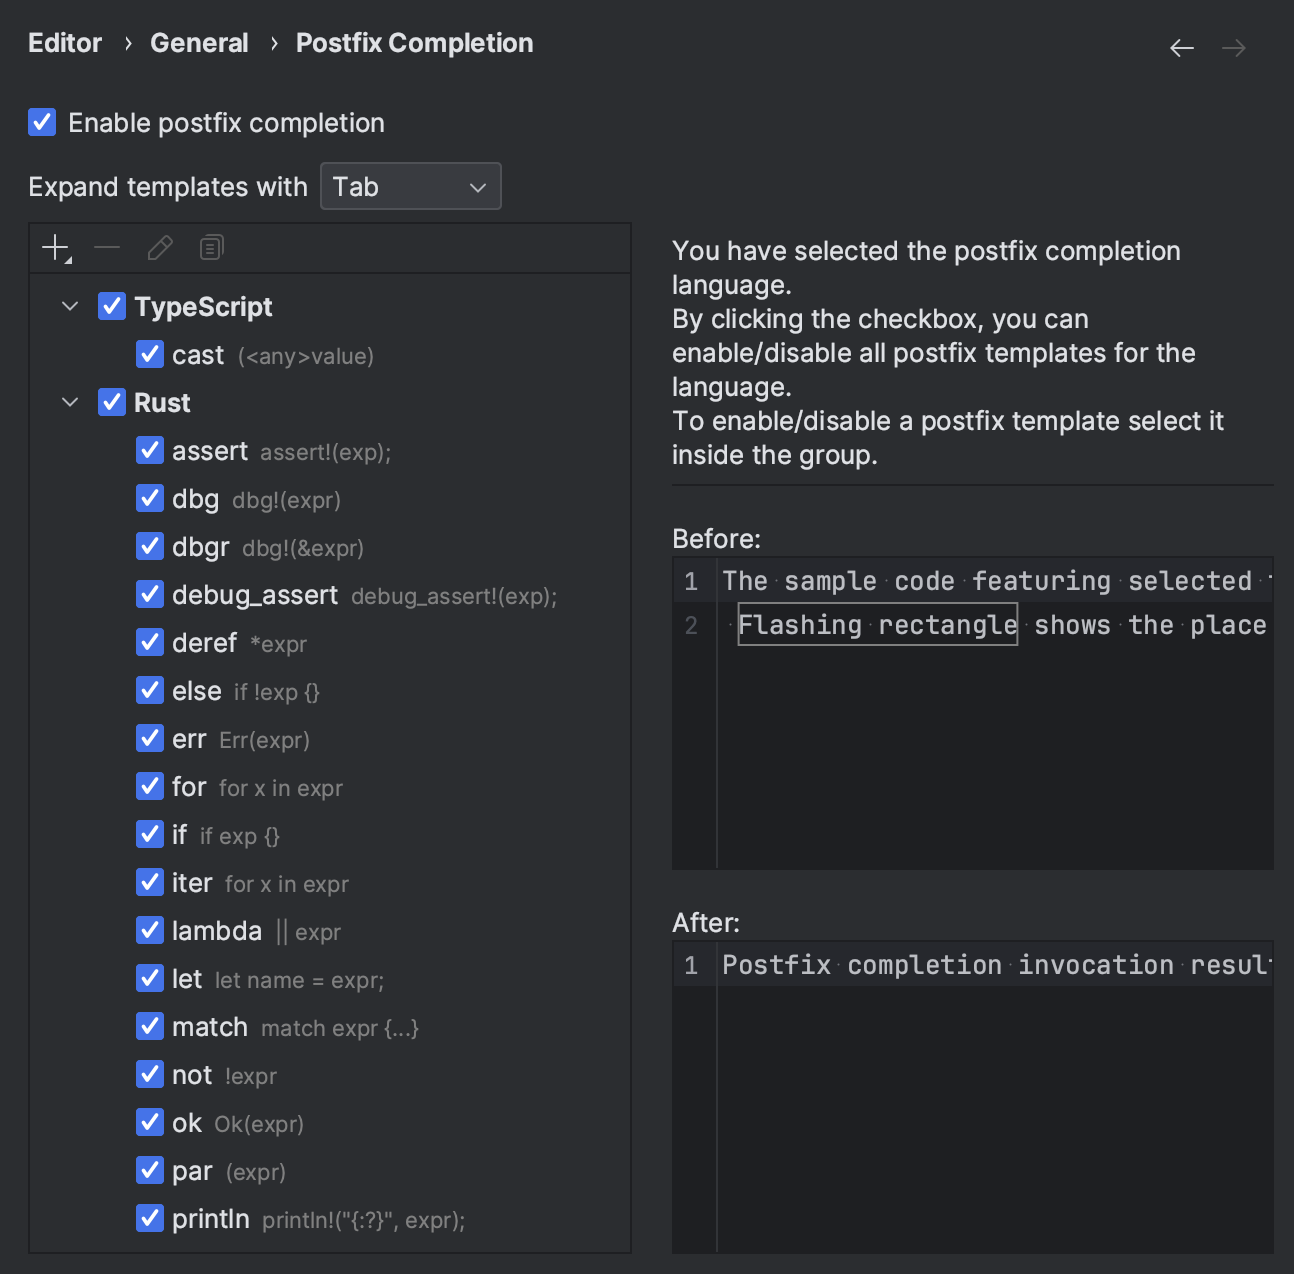
Task: Click inside the After preview pane
Action: 970,1100
